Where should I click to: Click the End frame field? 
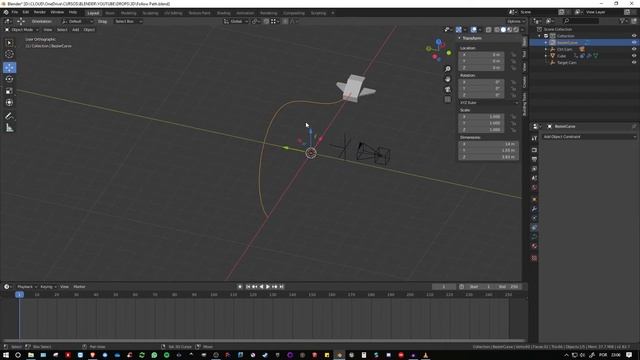pos(509,287)
